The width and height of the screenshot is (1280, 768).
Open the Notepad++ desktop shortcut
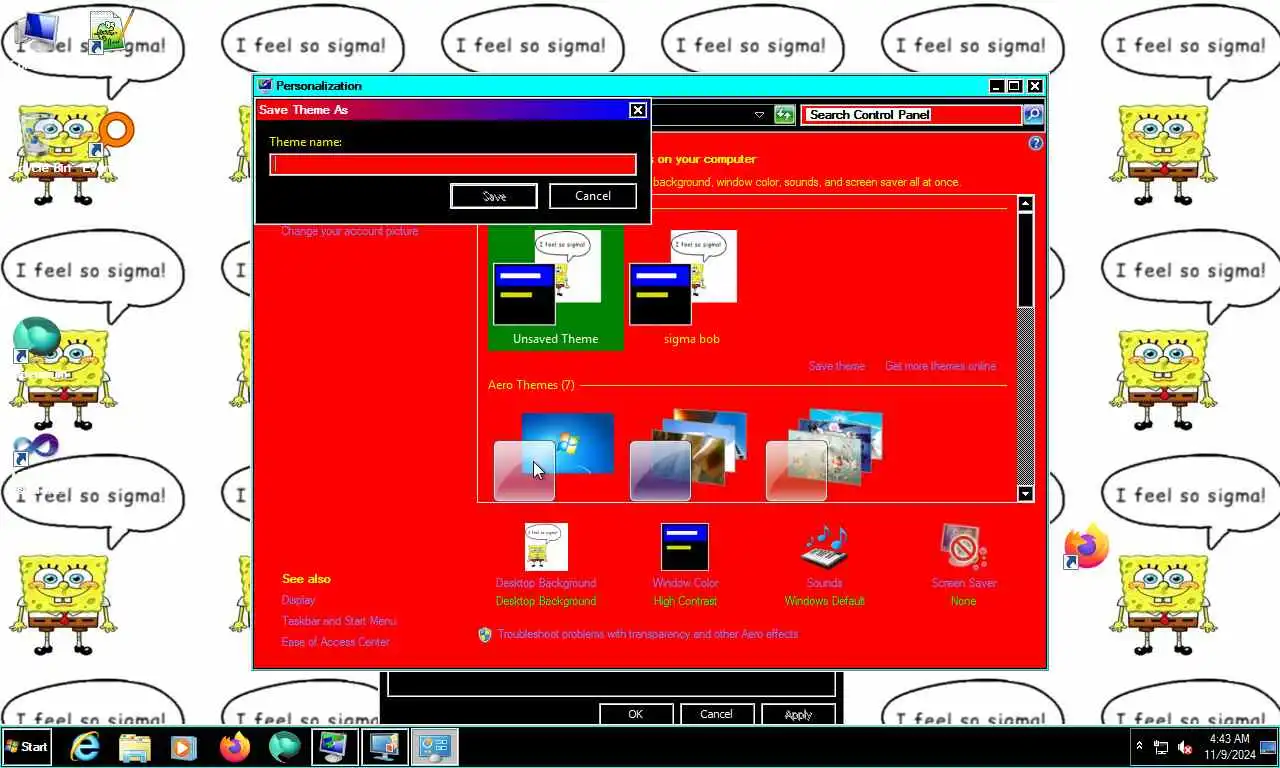(110, 32)
